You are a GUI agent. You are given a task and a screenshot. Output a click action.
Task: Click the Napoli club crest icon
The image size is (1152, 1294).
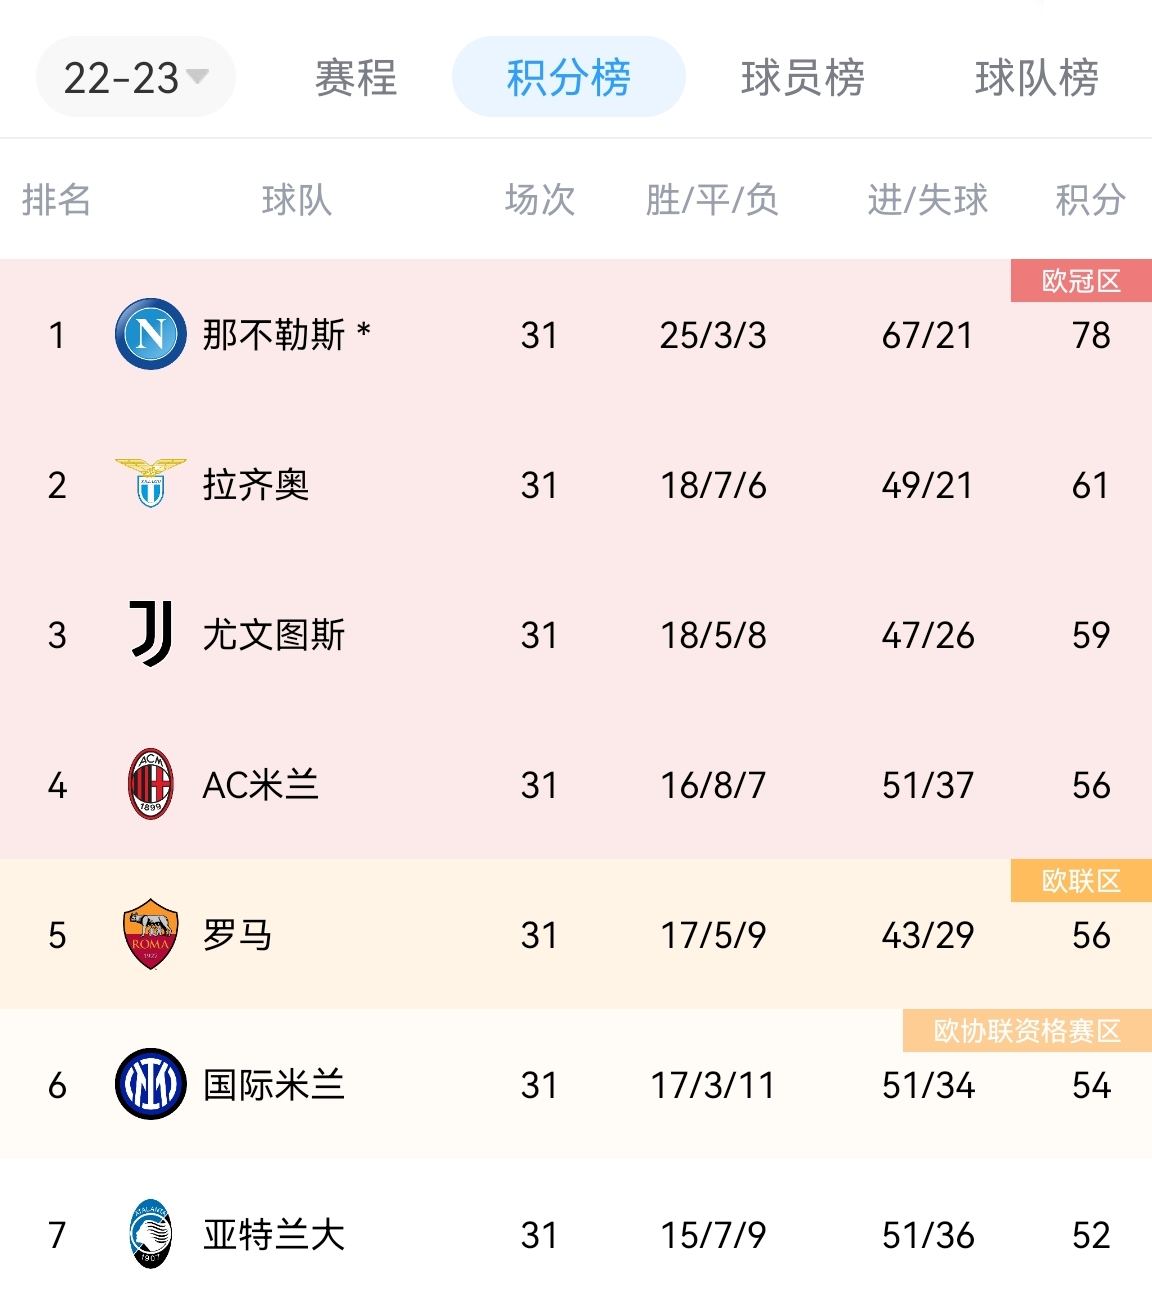pos(151,334)
